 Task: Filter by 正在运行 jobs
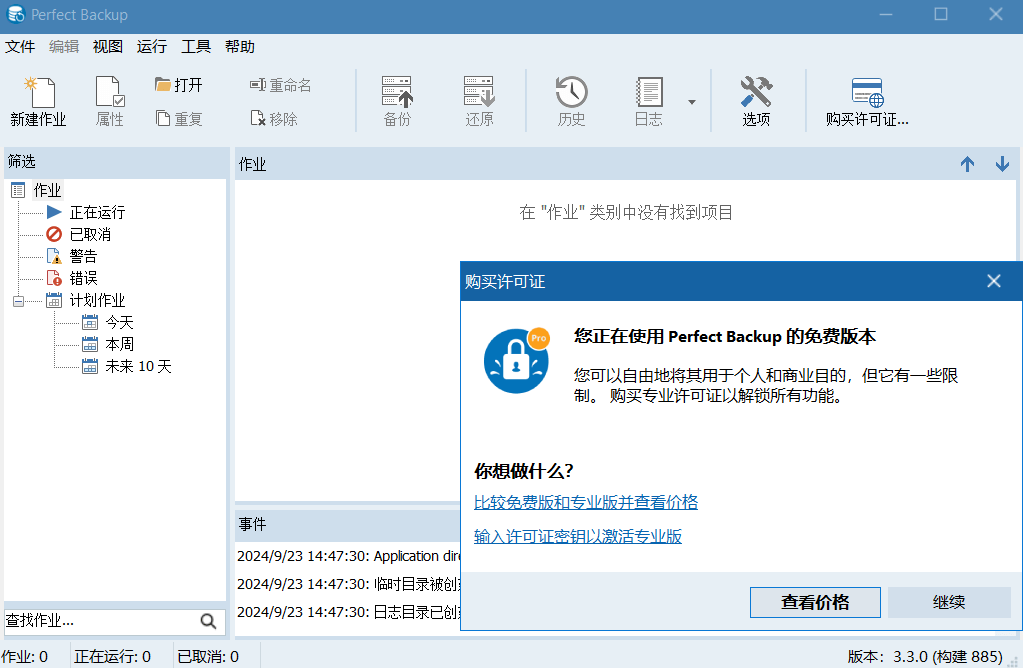[97, 213]
